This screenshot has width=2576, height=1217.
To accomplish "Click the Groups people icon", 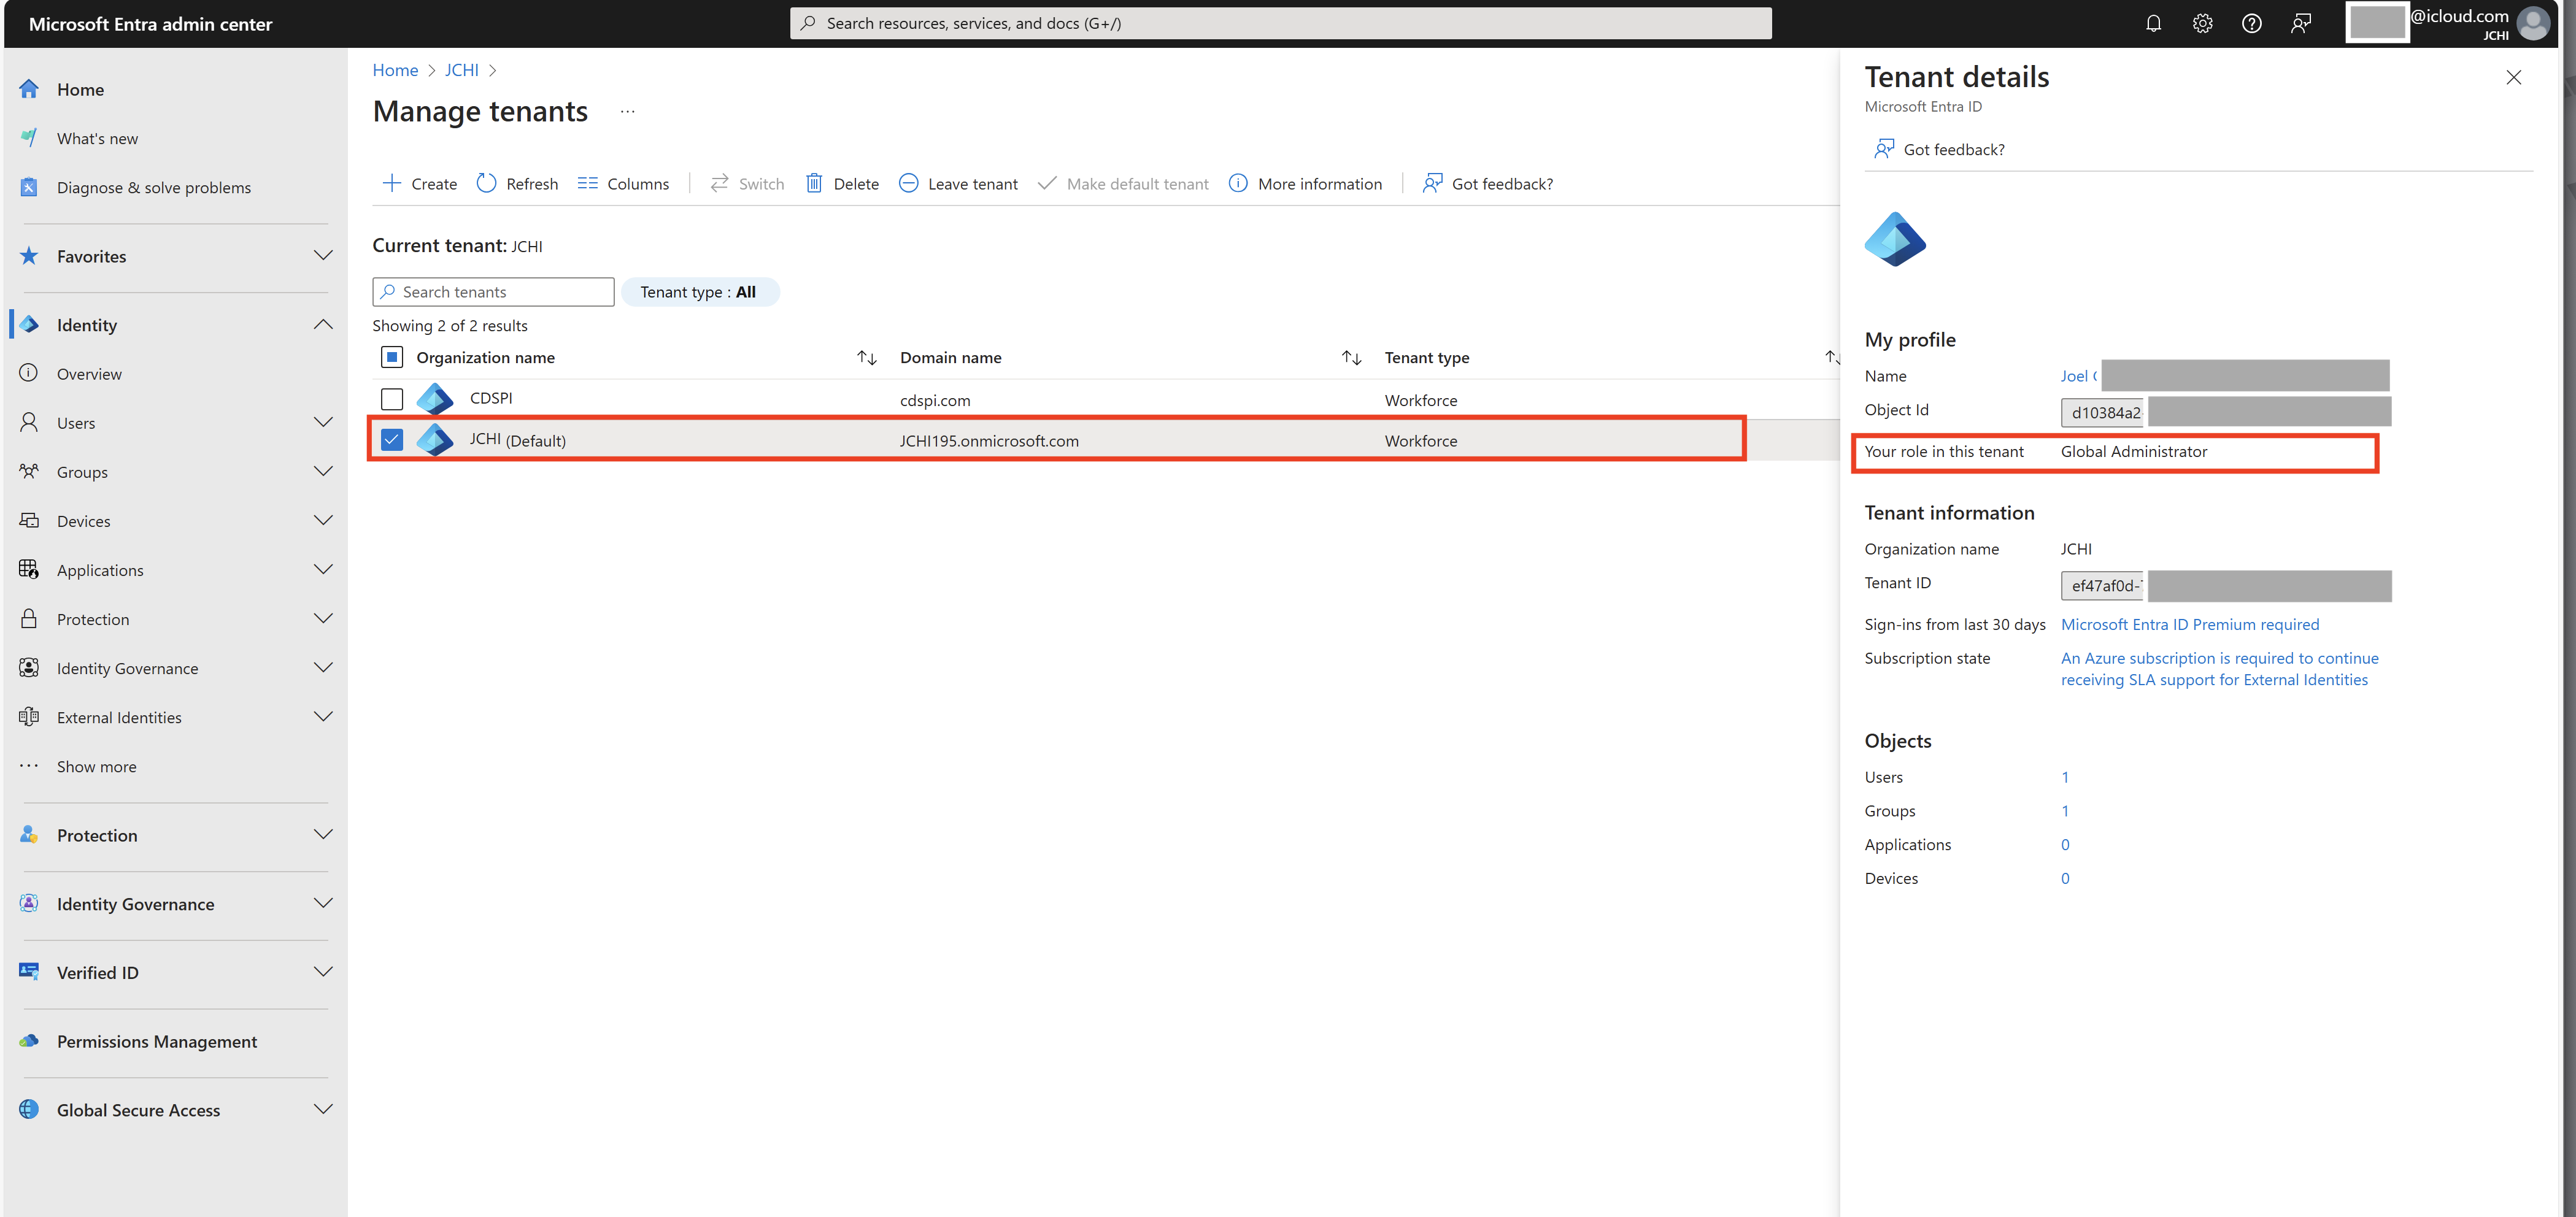I will point(29,471).
